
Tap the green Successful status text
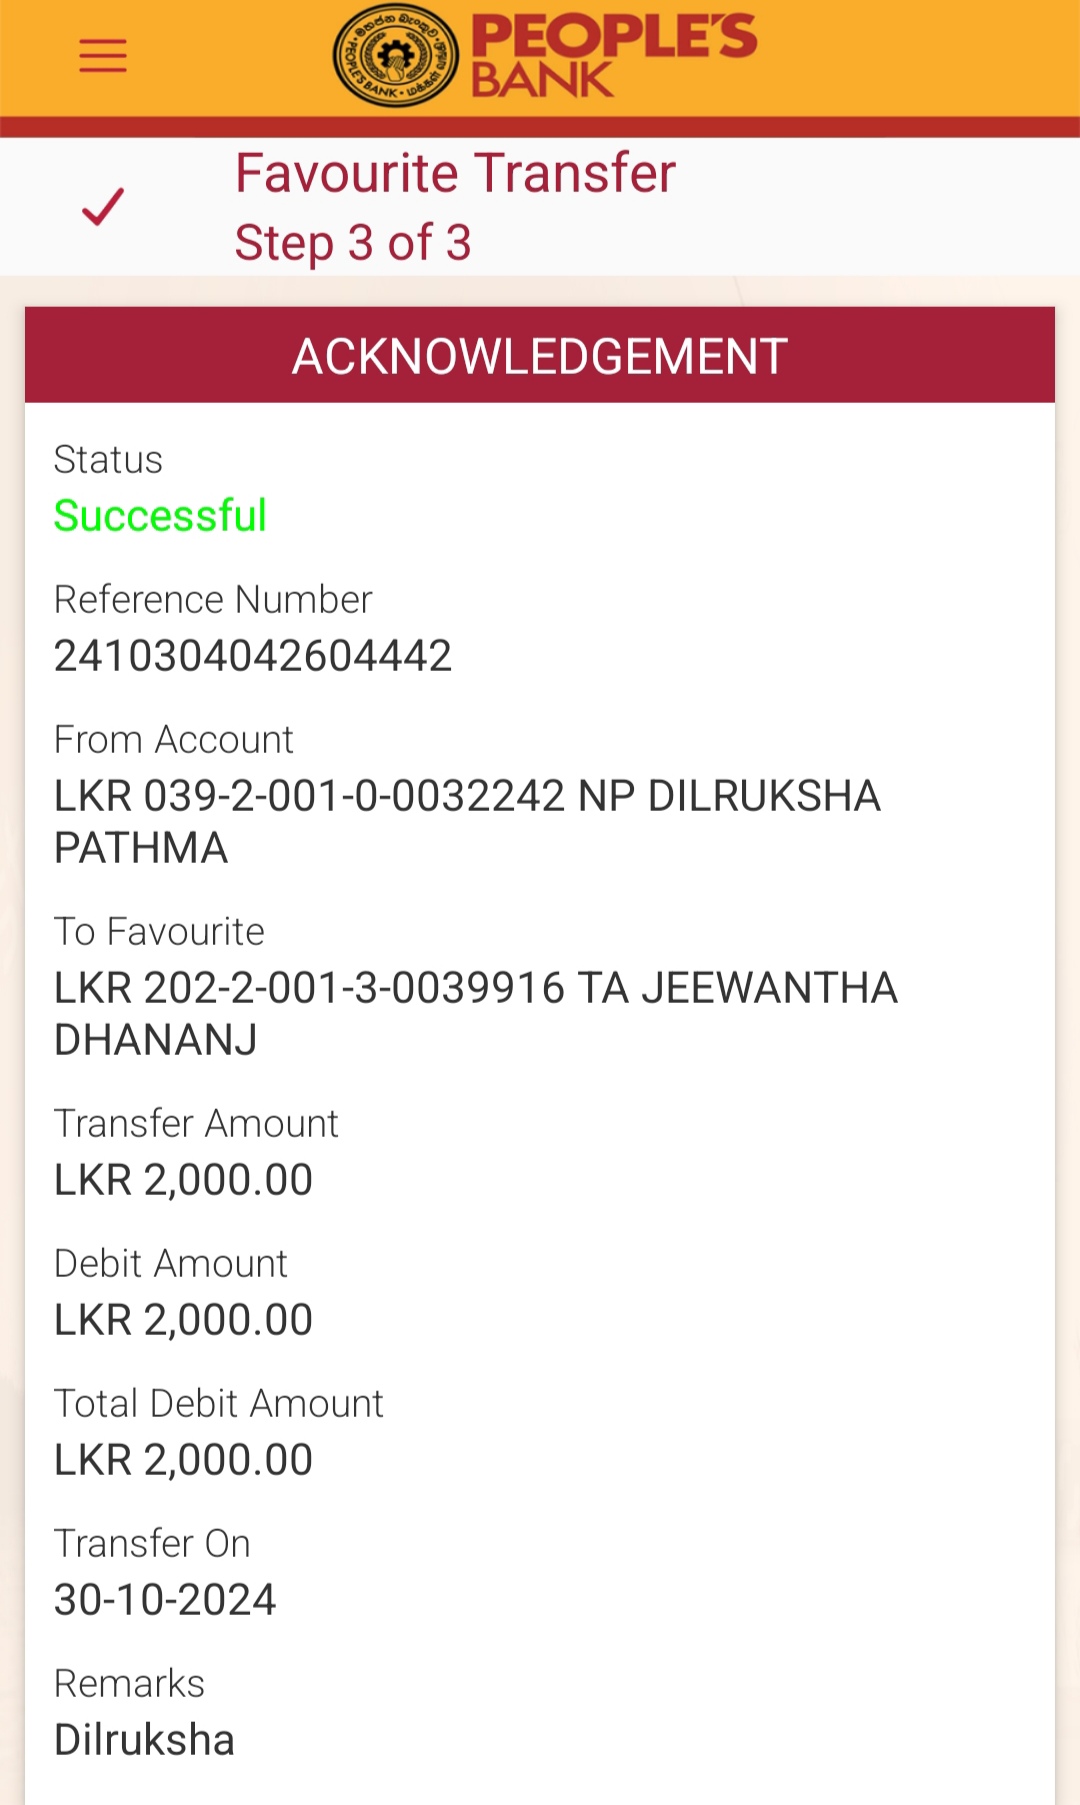pyautogui.click(x=160, y=516)
